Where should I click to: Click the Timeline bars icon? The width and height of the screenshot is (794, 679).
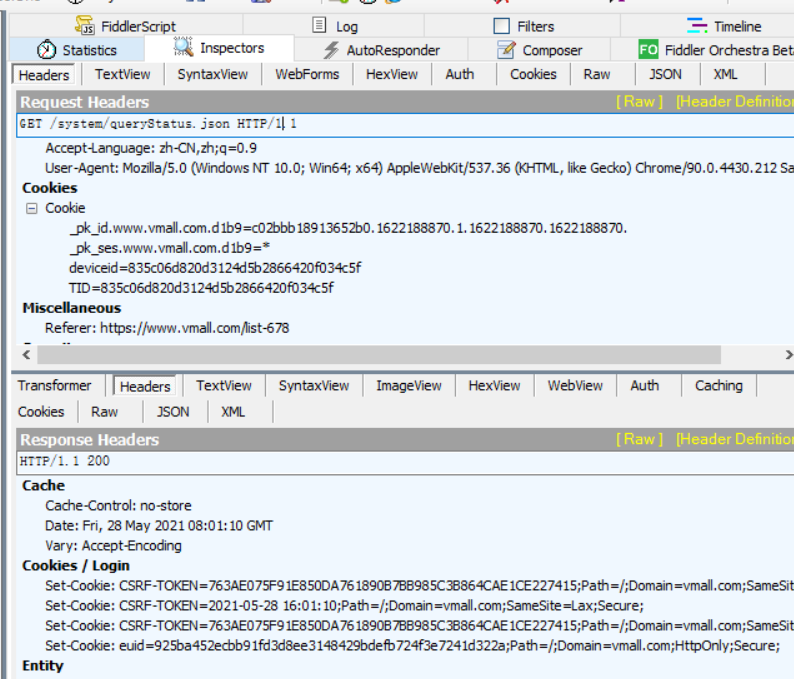[x=697, y=25]
